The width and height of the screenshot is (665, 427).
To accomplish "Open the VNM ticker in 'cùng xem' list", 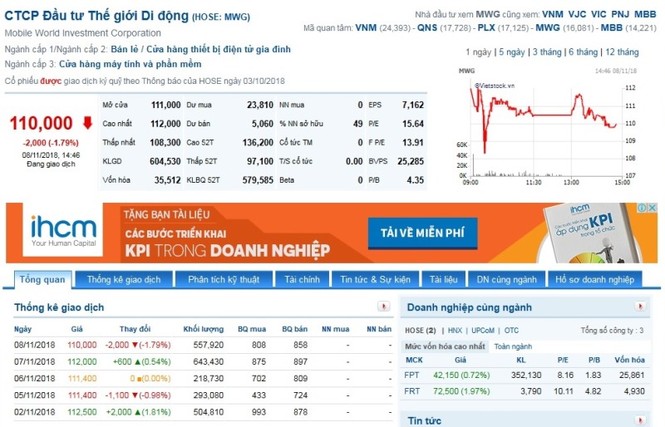I will pos(553,14).
